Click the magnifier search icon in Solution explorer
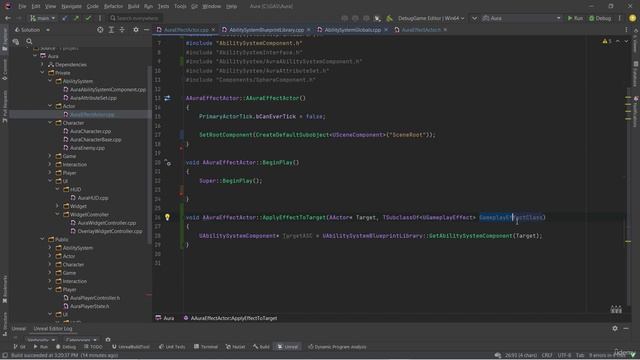Screen dimensions: 640x360 29,41
